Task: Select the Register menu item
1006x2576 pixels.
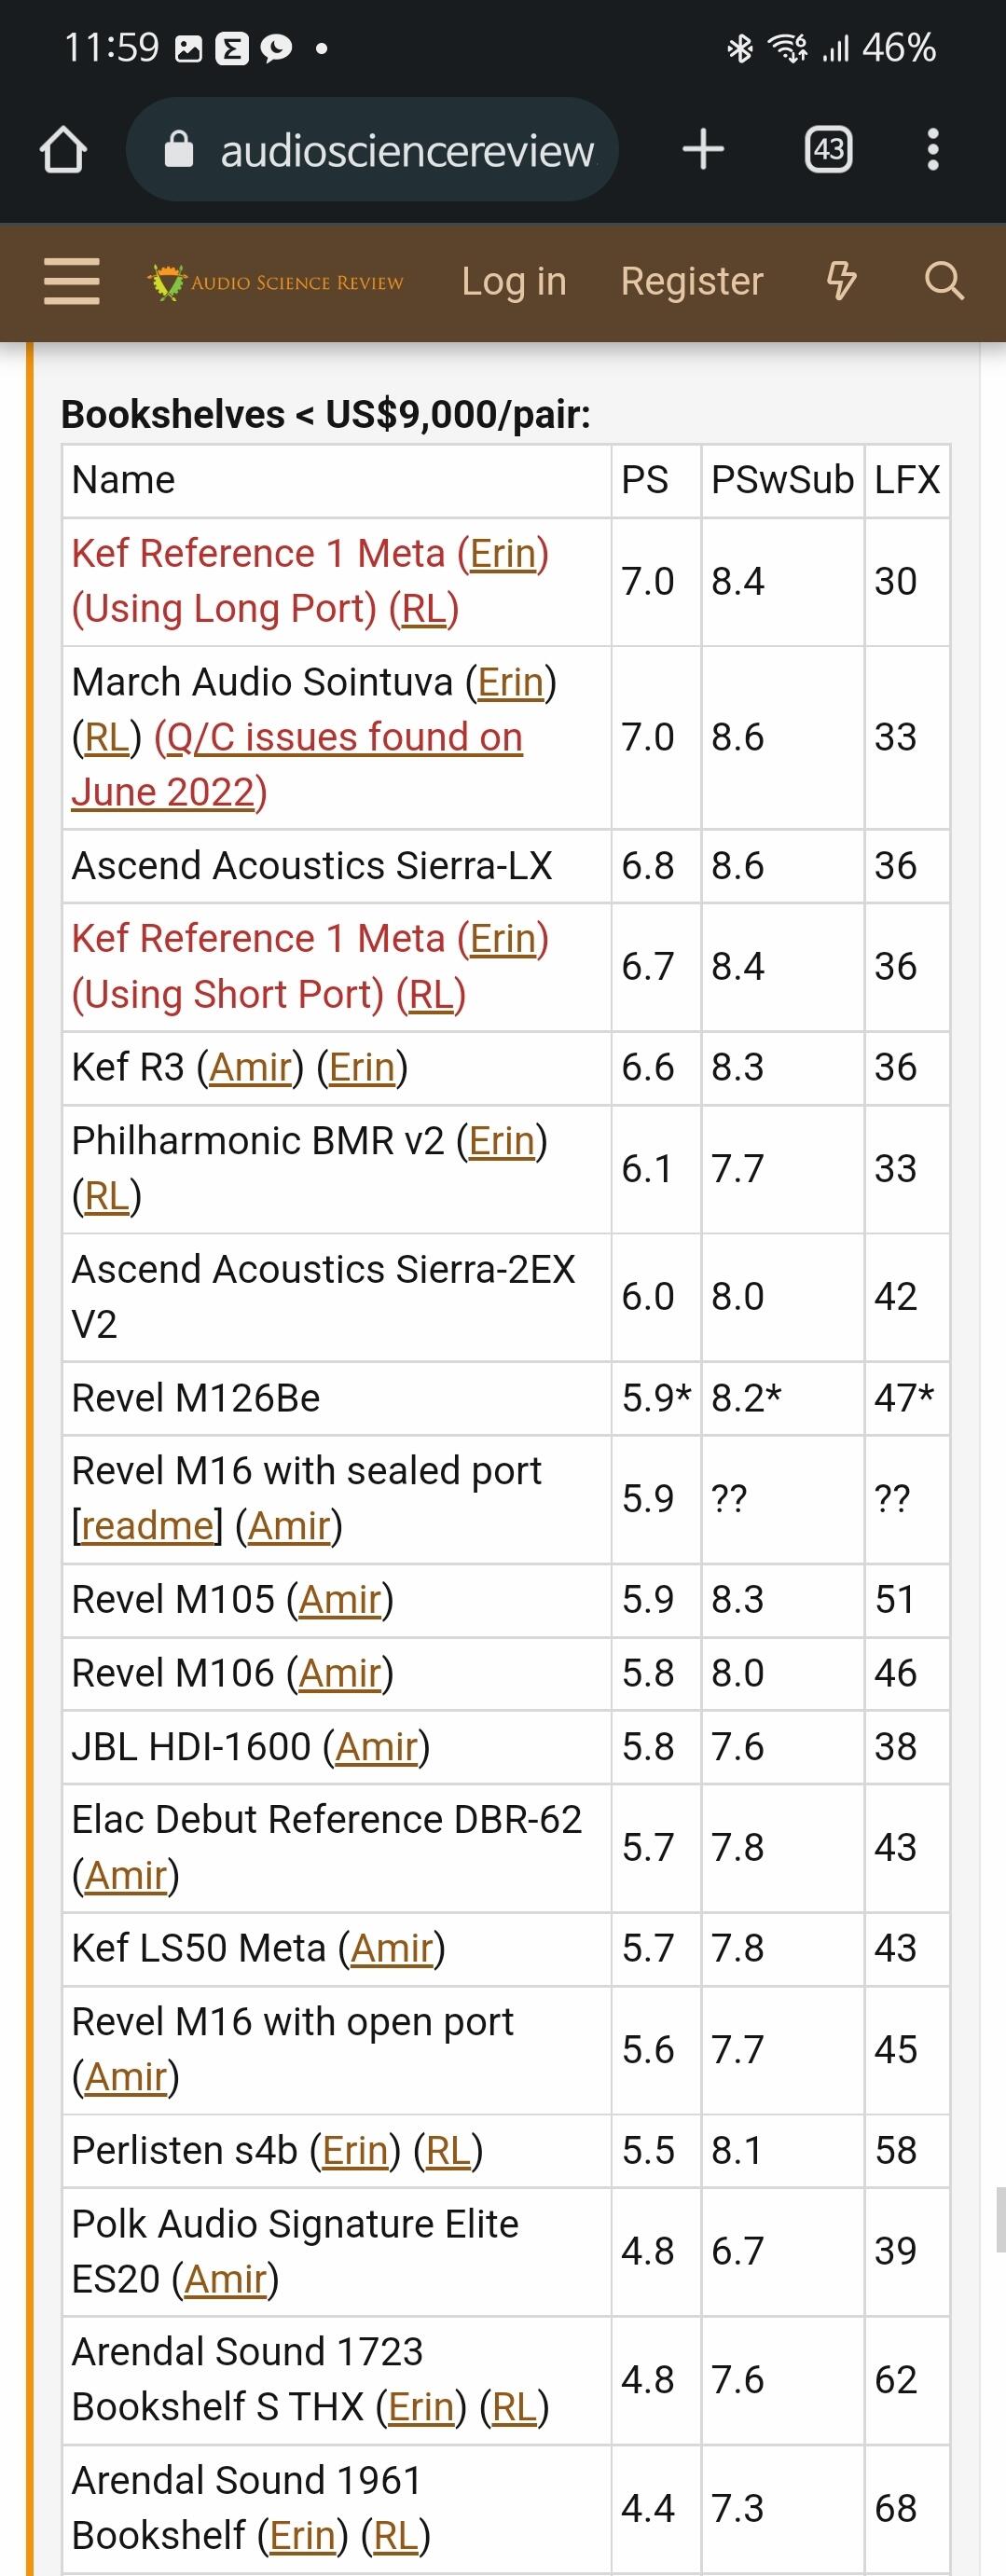Action: [692, 282]
